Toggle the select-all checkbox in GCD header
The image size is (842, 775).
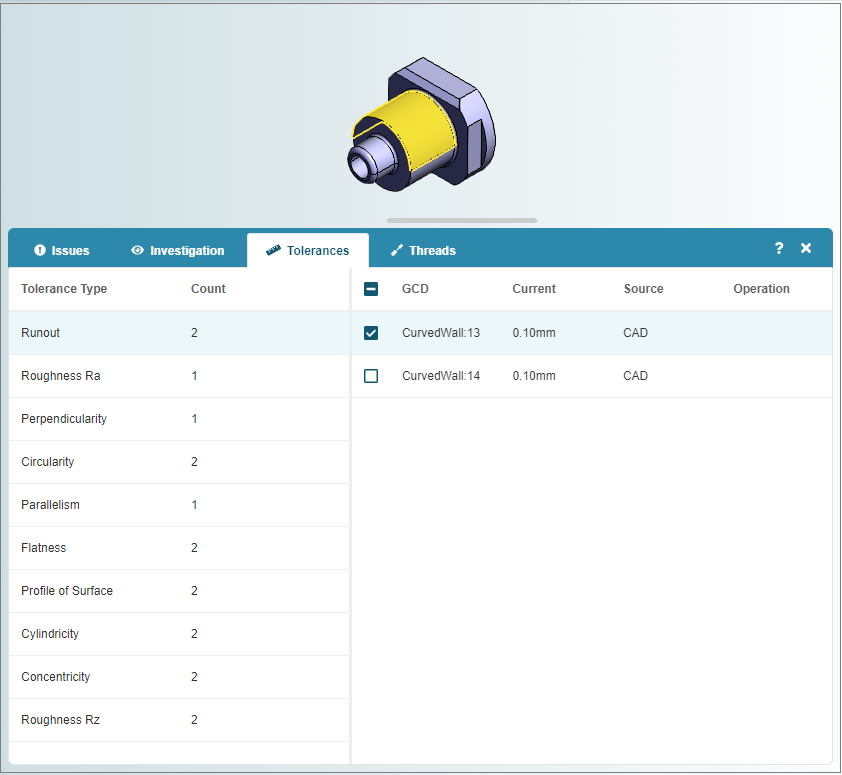pos(371,289)
